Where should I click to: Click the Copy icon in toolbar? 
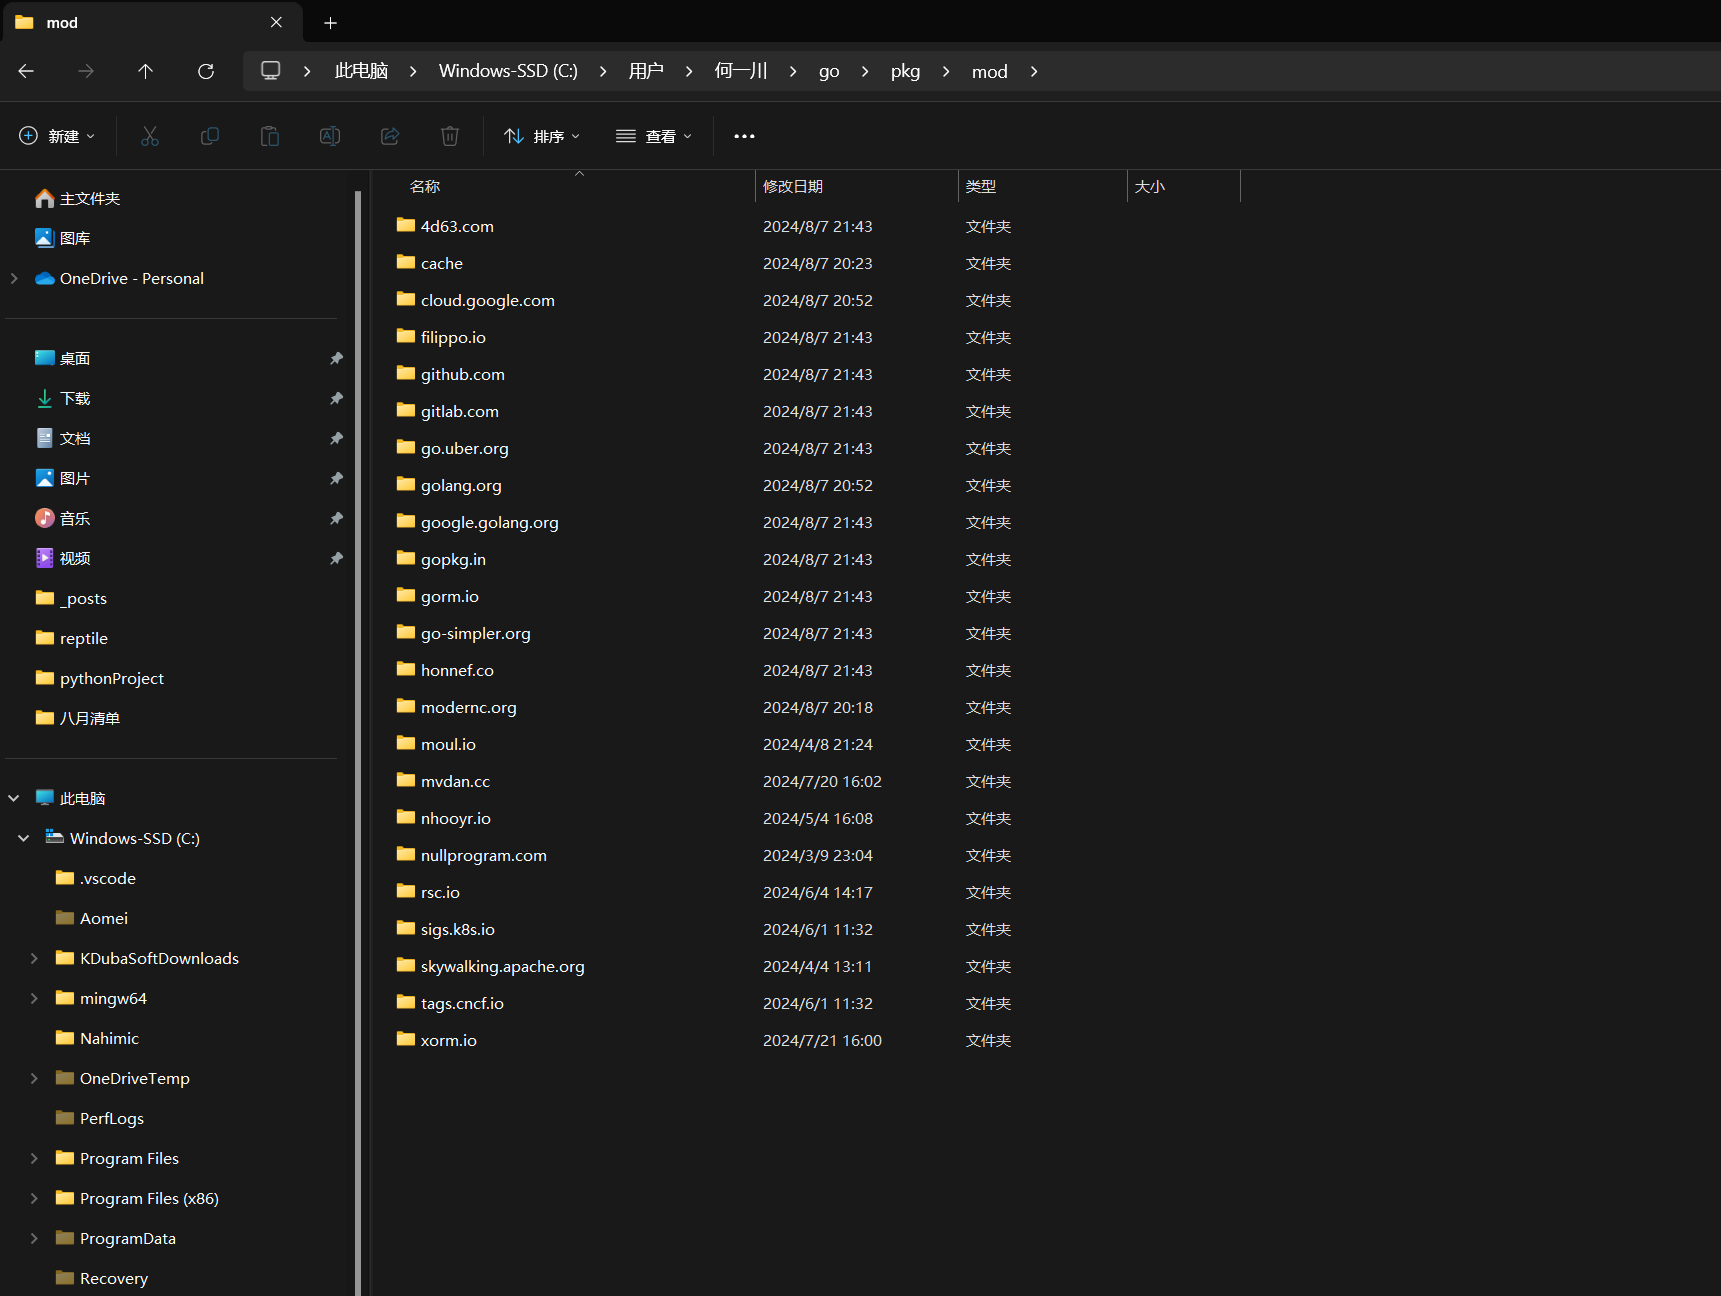coord(210,136)
